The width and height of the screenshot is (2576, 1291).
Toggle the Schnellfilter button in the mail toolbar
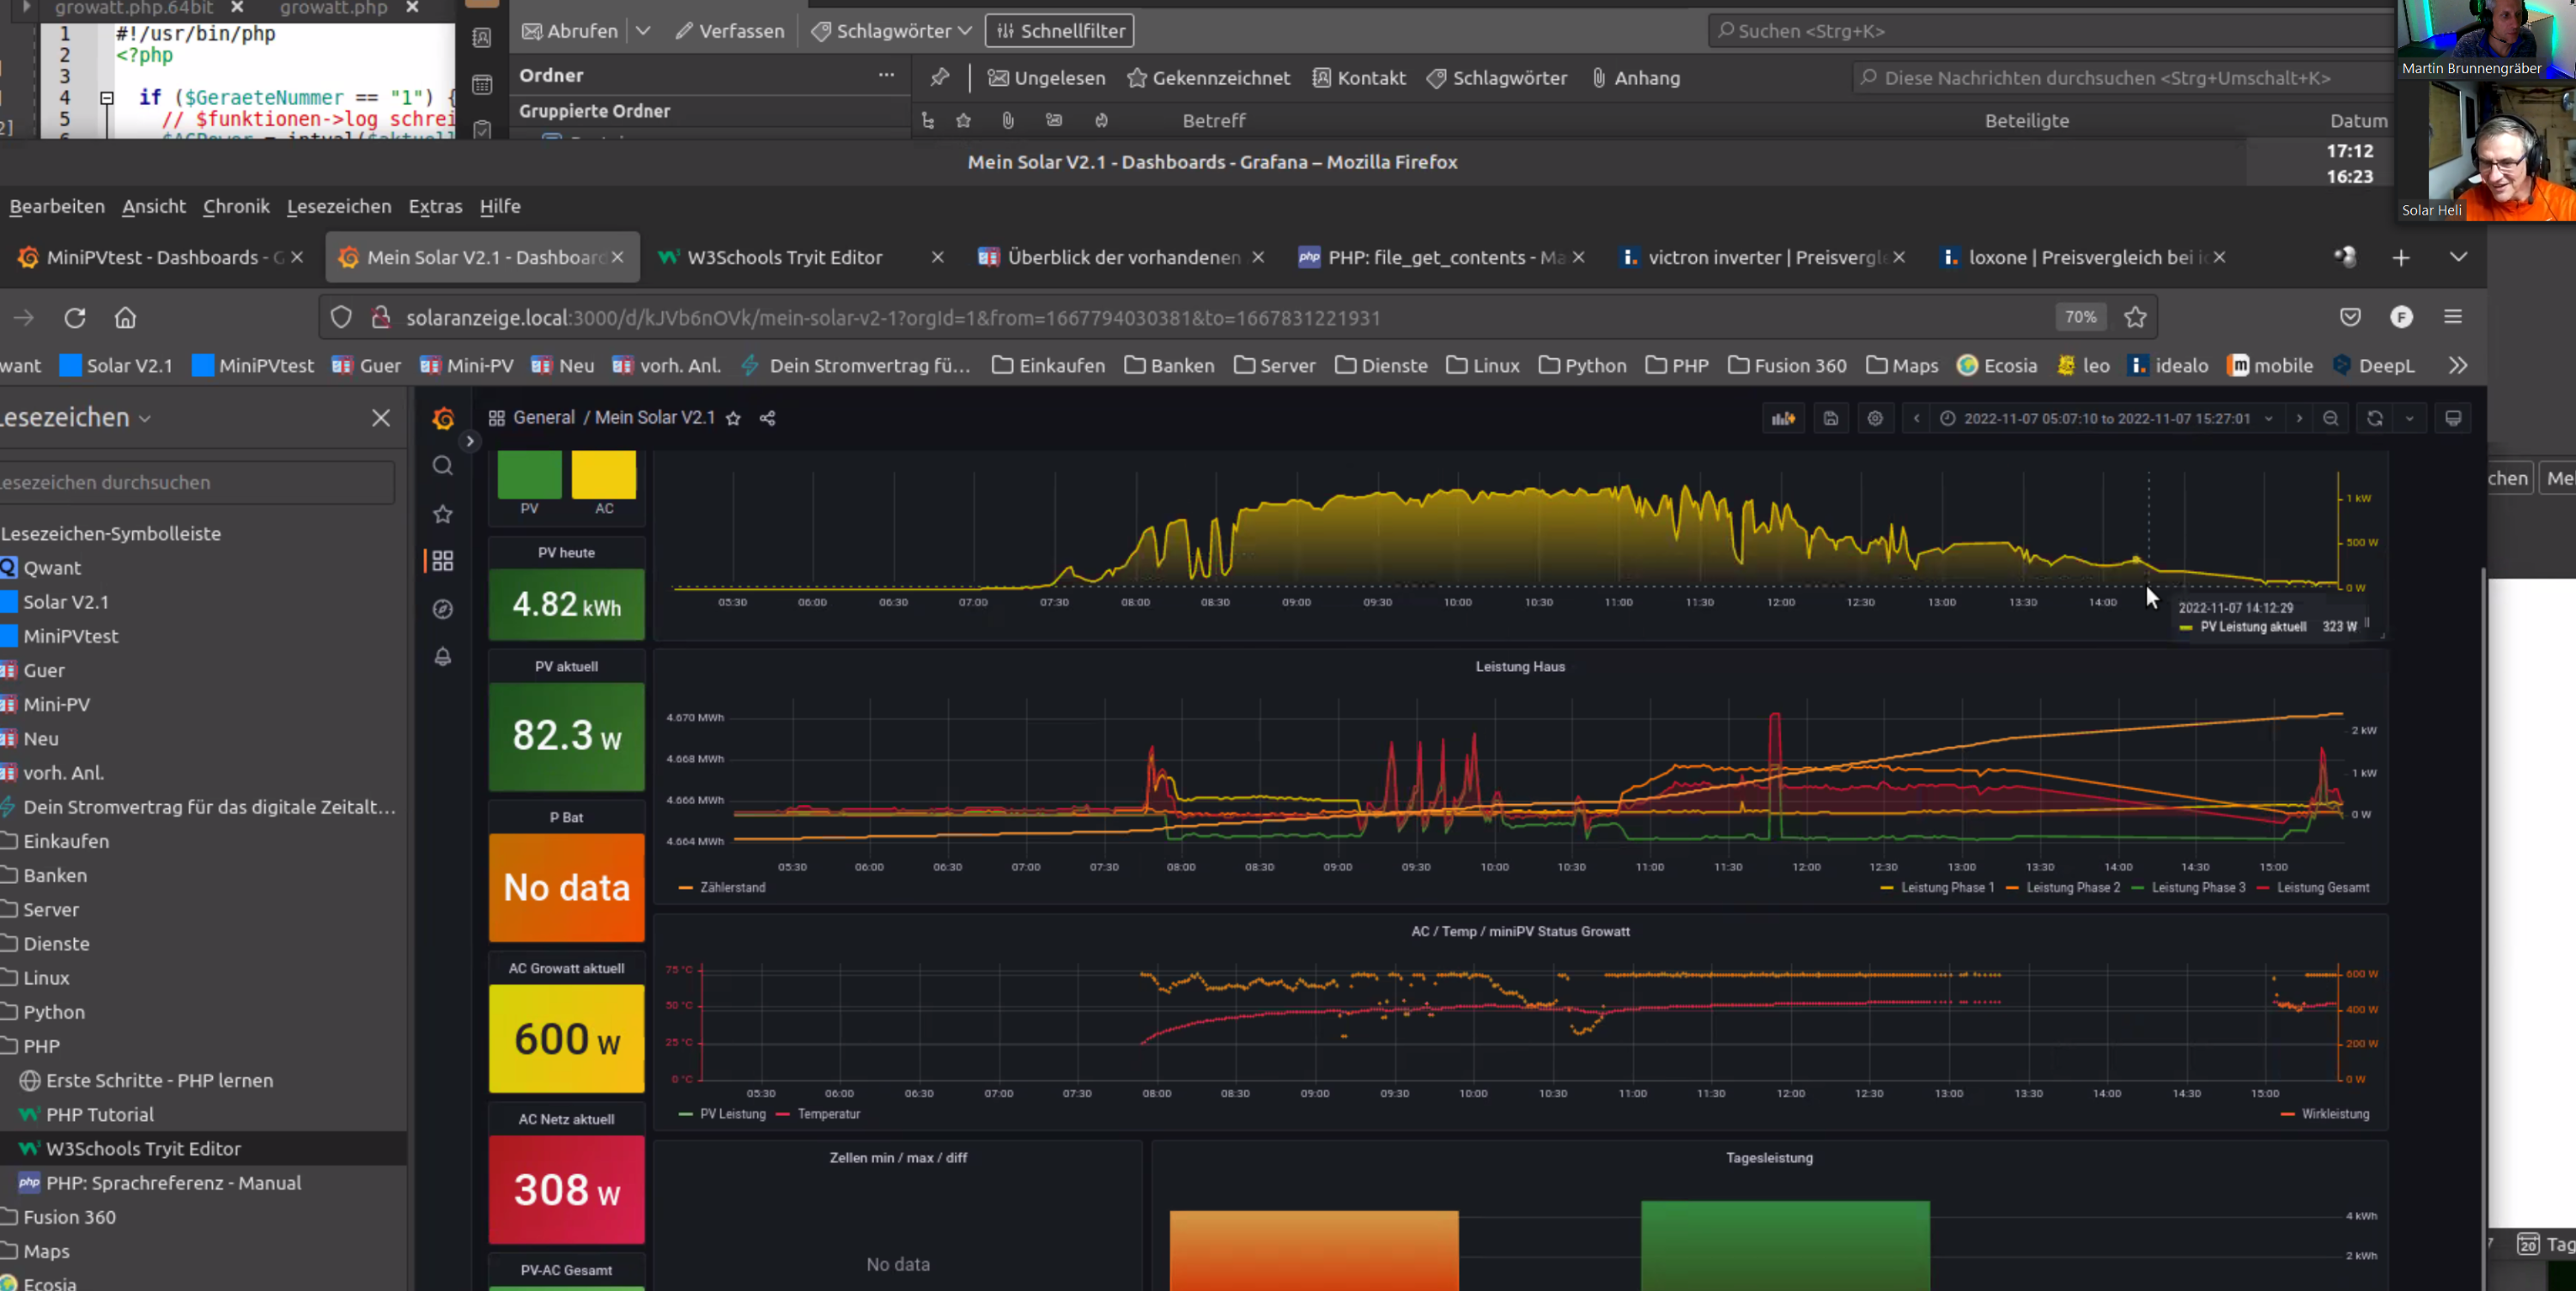tap(1059, 31)
